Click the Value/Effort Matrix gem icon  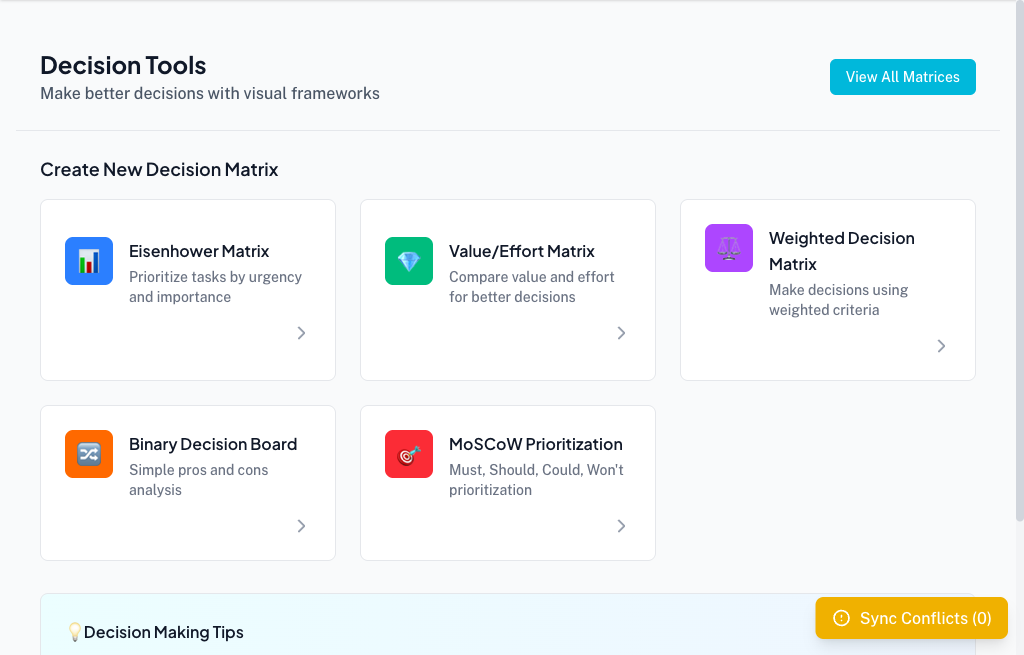[x=409, y=261]
